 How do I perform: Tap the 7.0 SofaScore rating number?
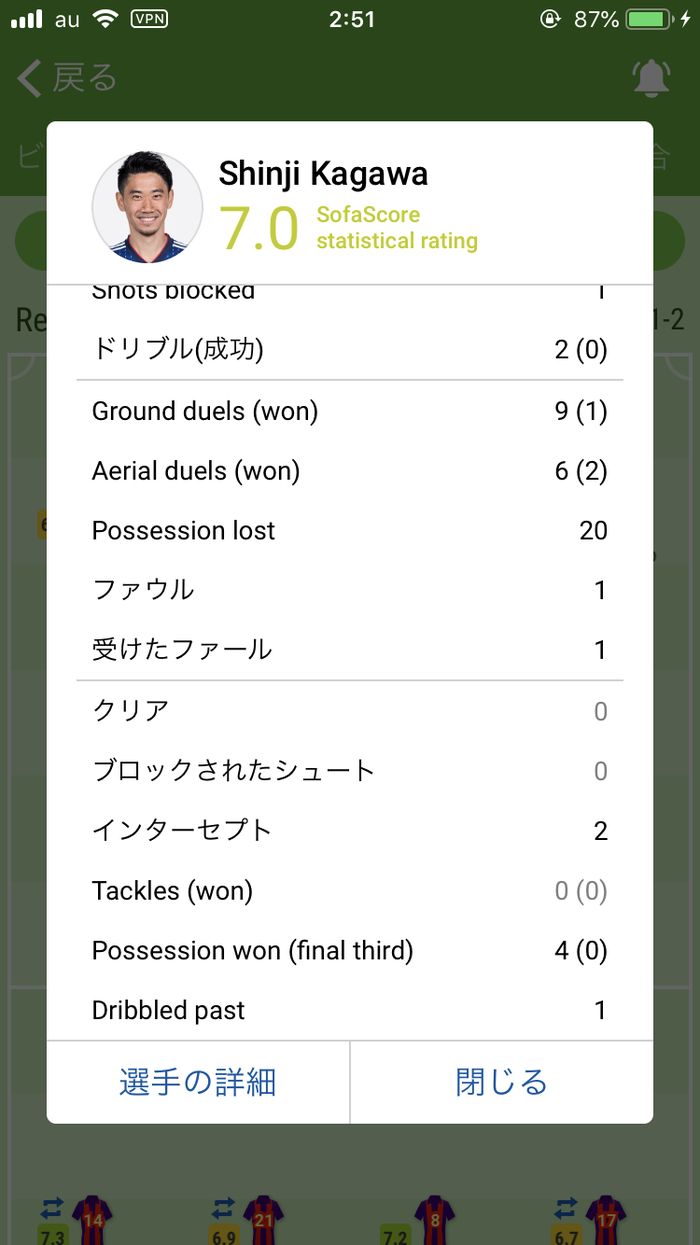(x=259, y=228)
